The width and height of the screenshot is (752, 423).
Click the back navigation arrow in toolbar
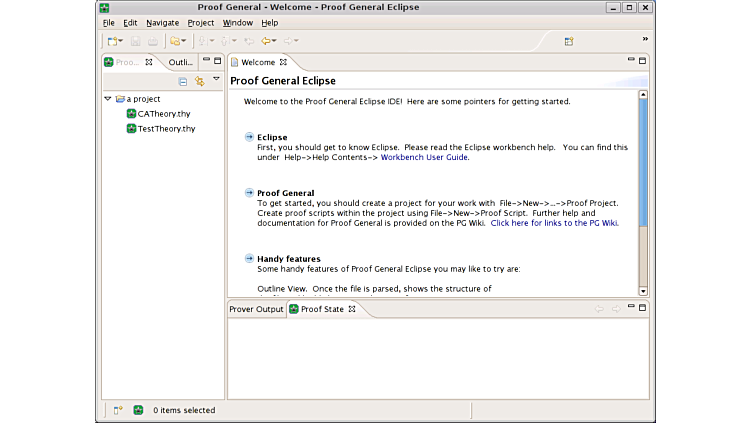click(x=266, y=41)
